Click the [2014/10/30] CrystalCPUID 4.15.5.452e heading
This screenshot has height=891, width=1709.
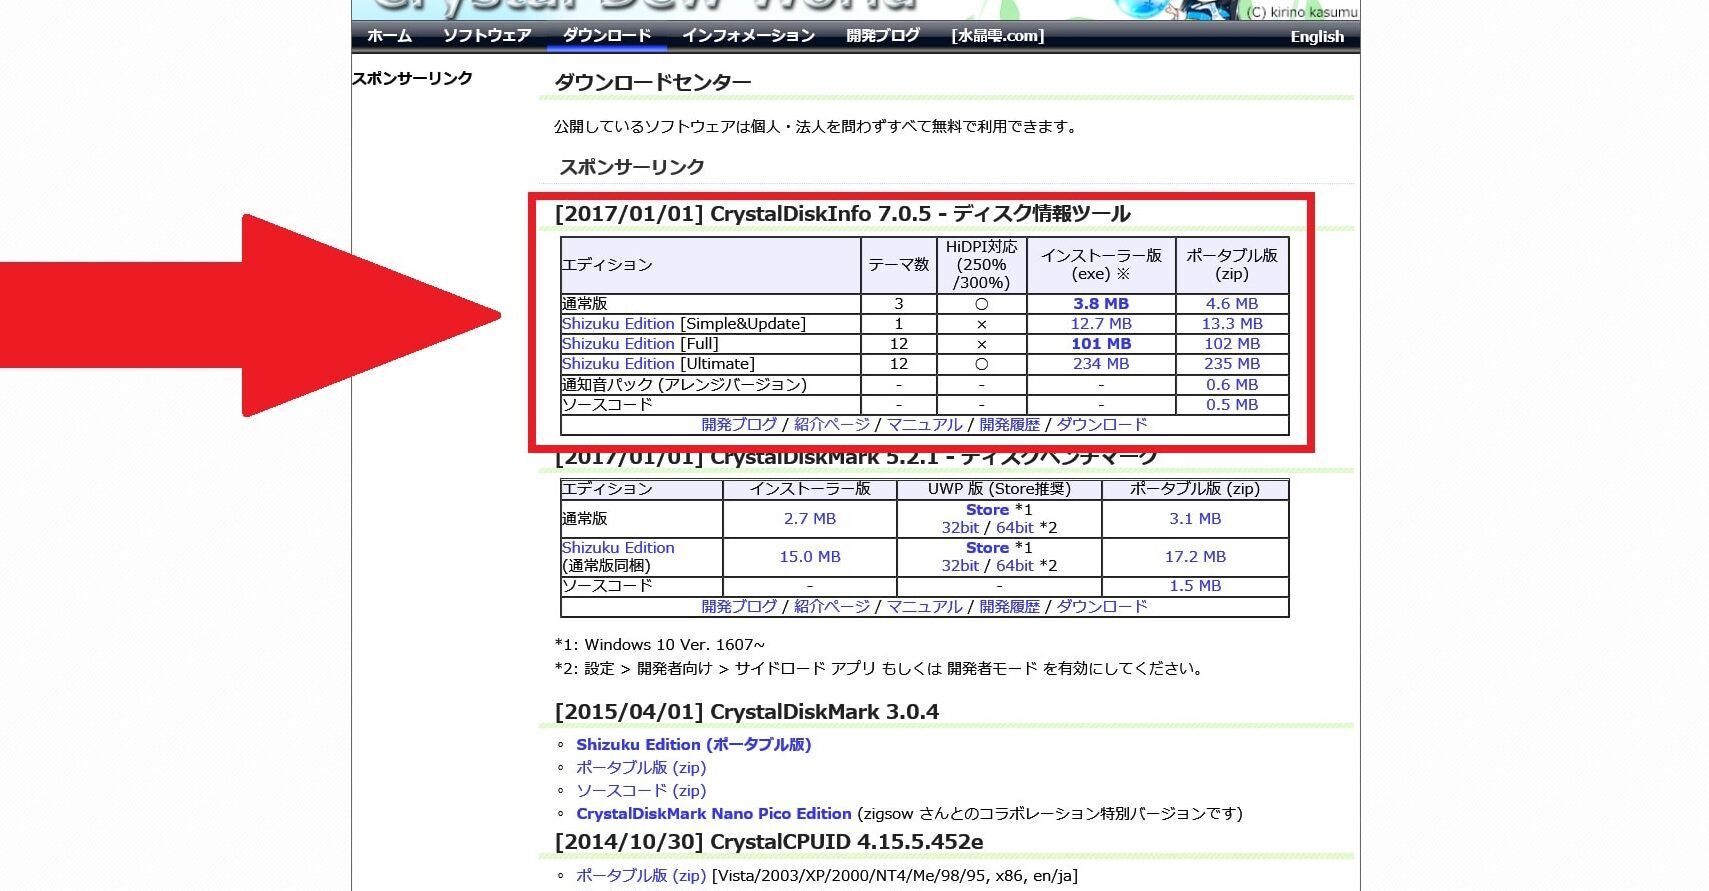pos(769,842)
